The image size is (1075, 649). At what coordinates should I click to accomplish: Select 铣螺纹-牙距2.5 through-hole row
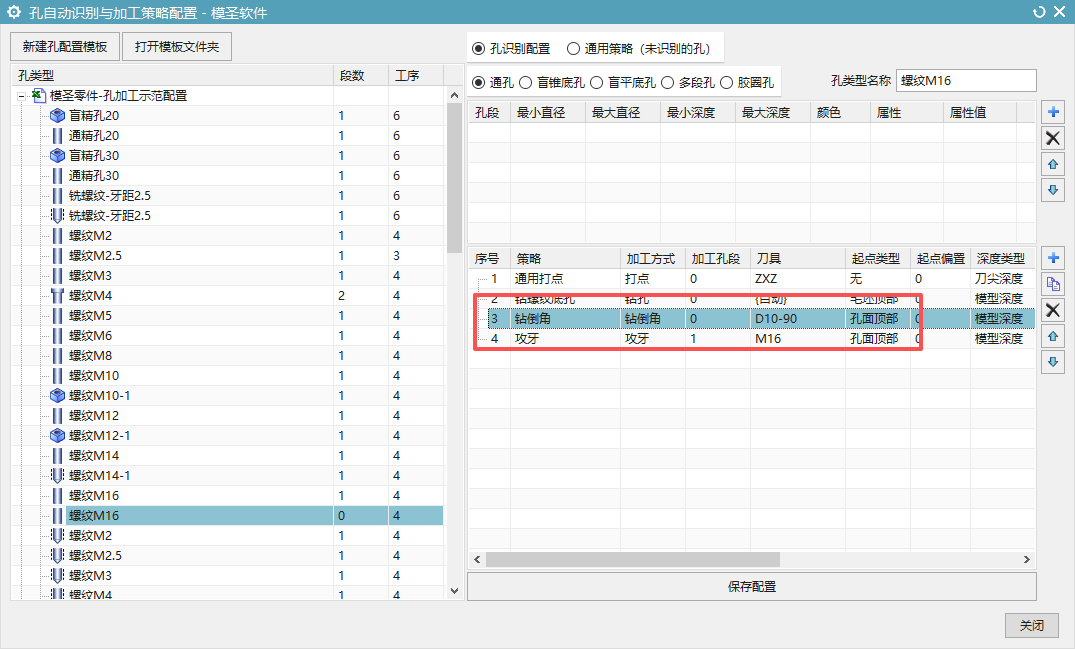pos(228,195)
